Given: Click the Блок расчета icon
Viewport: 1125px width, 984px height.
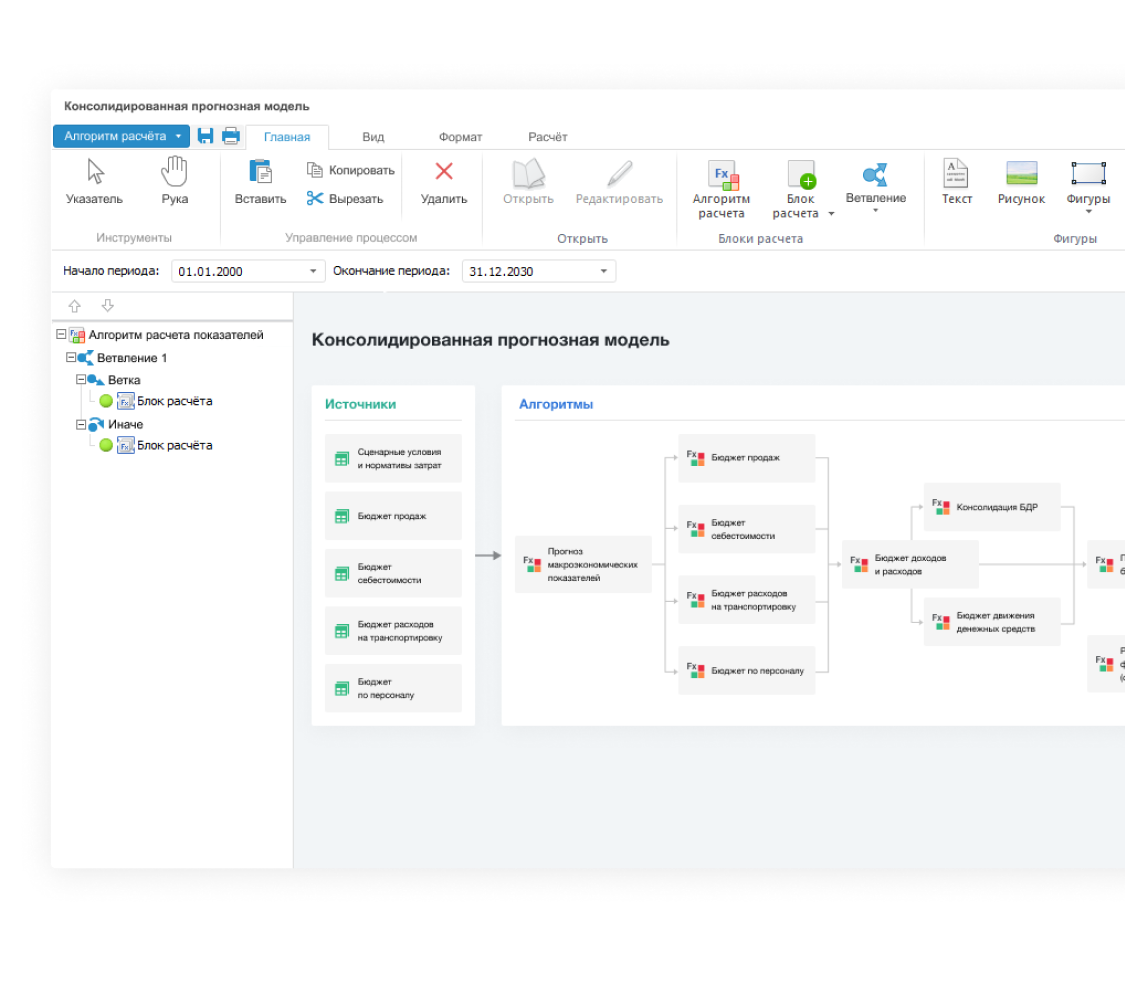Looking at the screenshot, I should (x=801, y=174).
